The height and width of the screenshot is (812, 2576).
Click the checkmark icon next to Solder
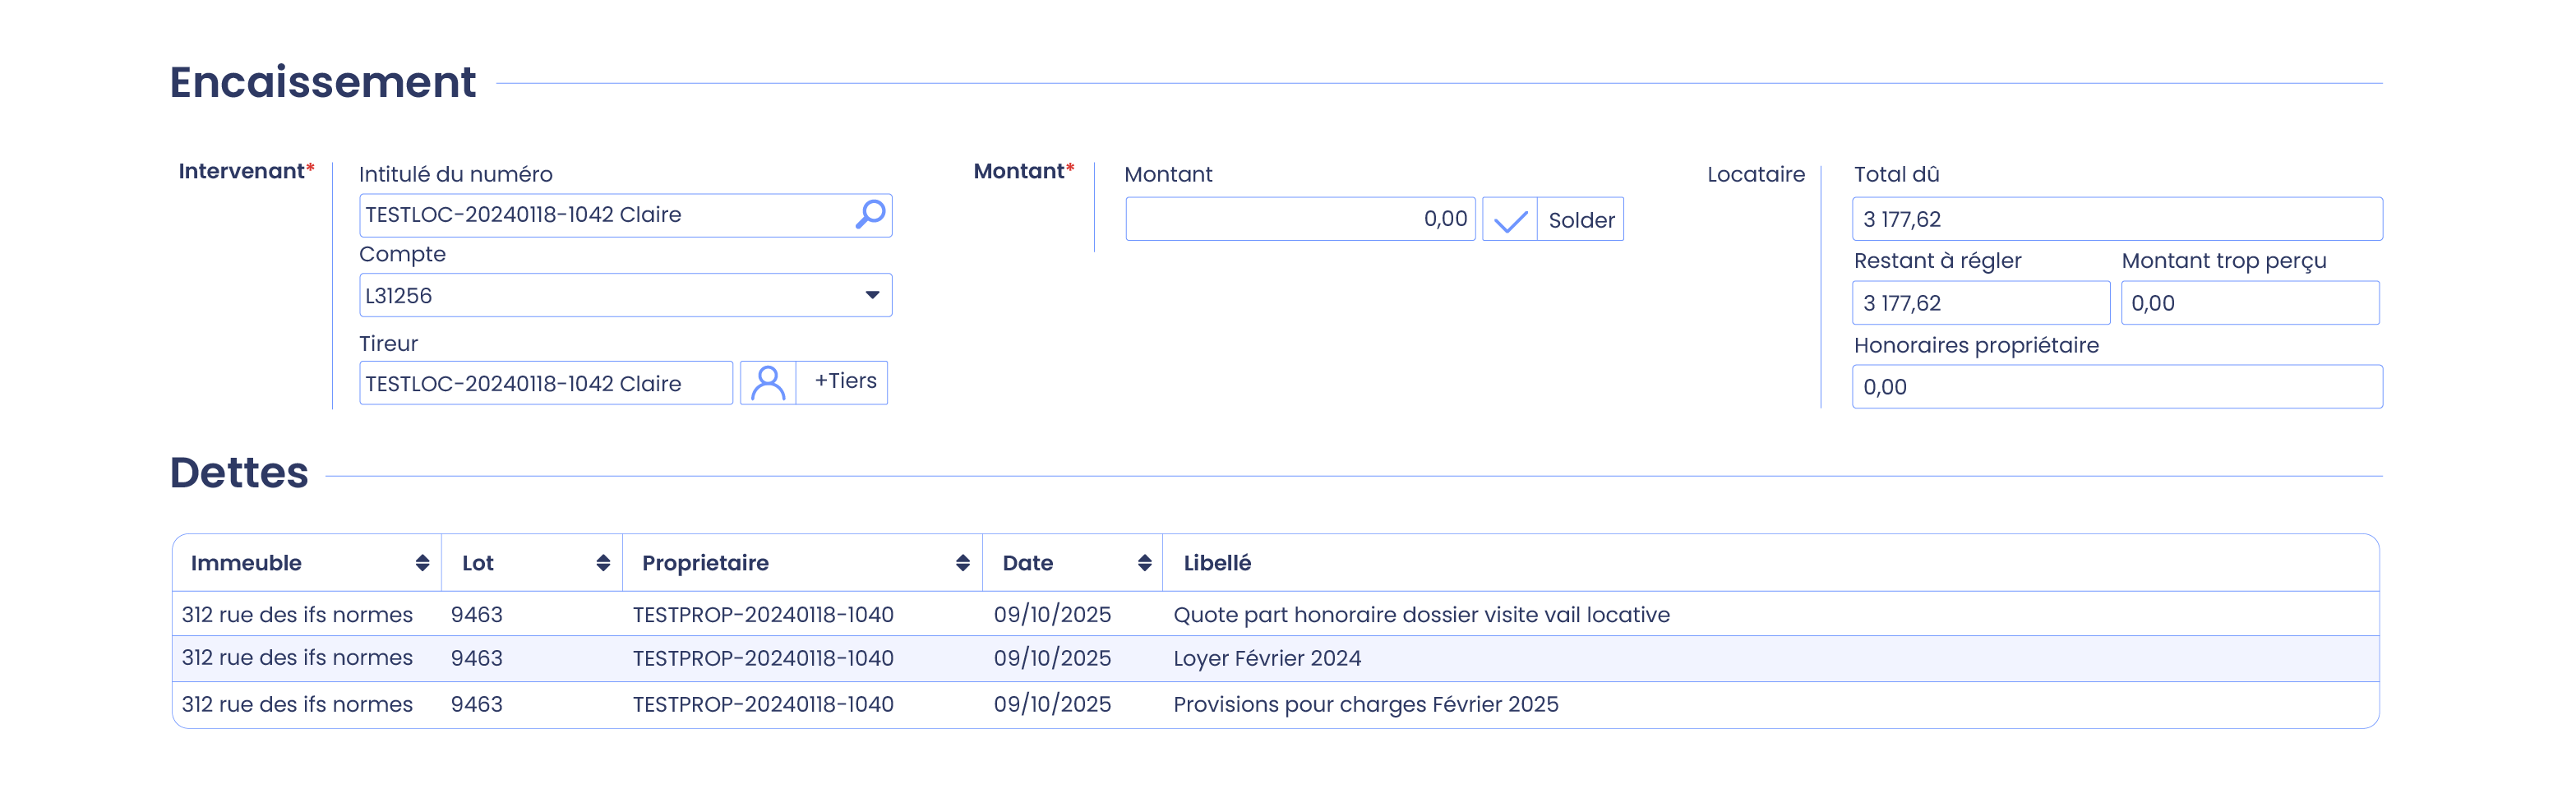[x=1509, y=220]
